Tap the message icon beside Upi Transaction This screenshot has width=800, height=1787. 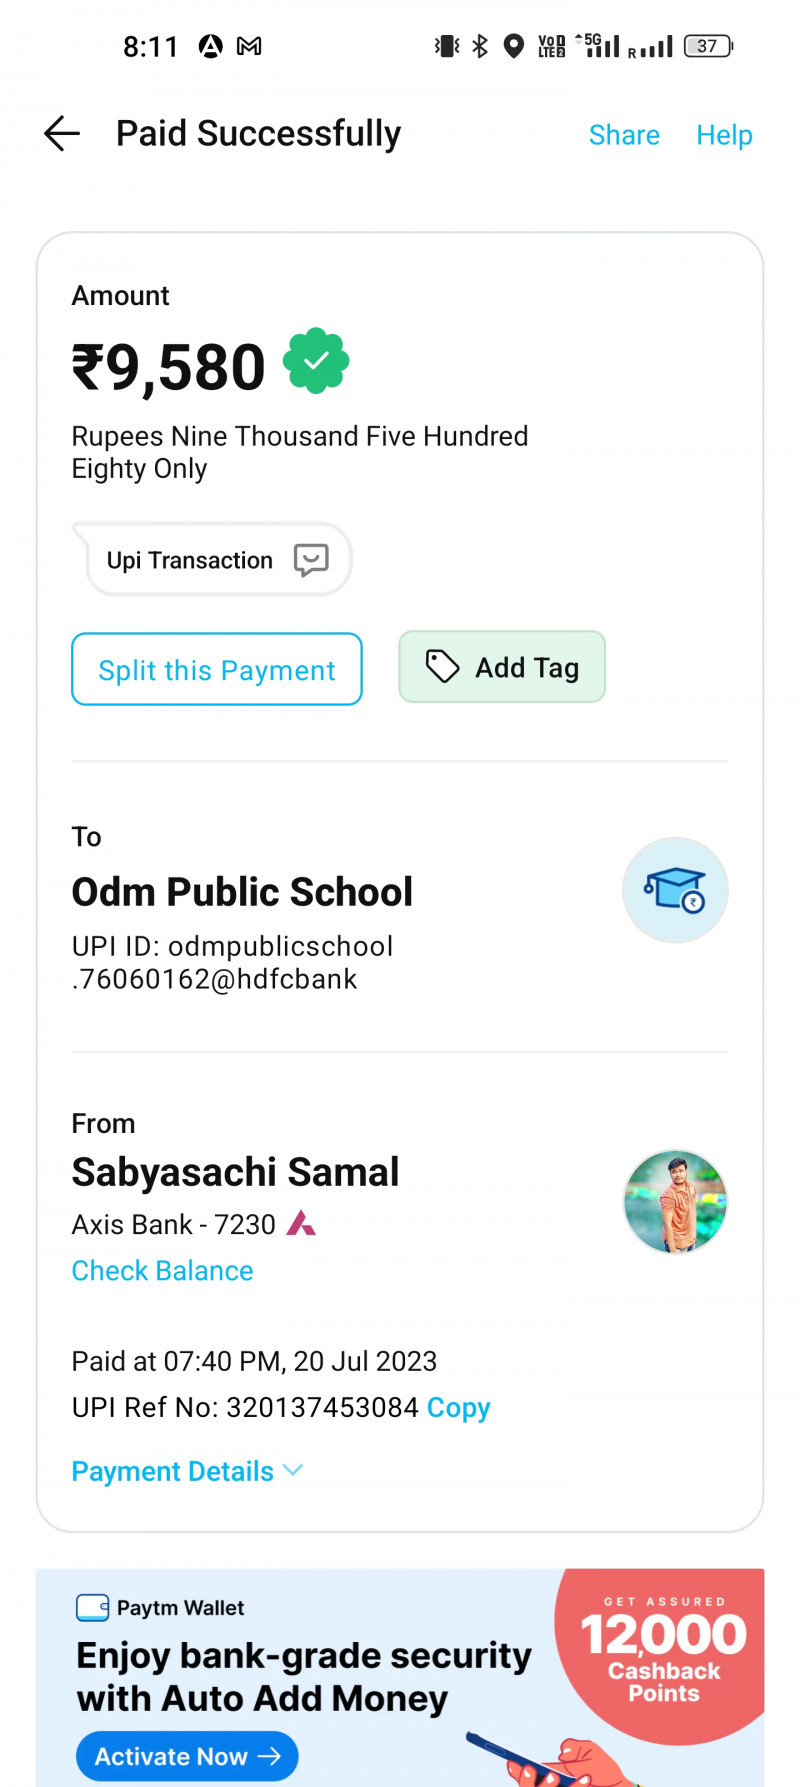[311, 559]
